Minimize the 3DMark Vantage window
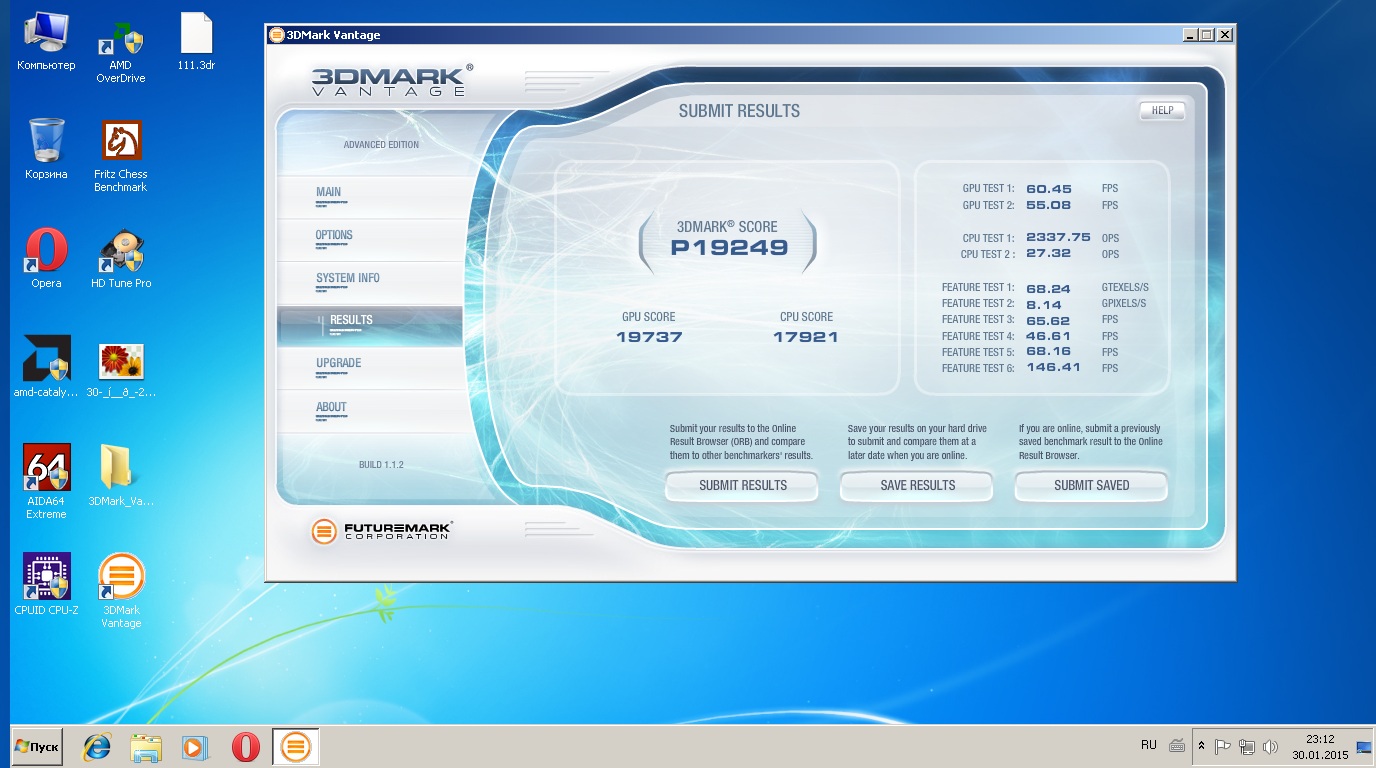Viewport: 1376px width, 768px height. click(x=1190, y=35)
